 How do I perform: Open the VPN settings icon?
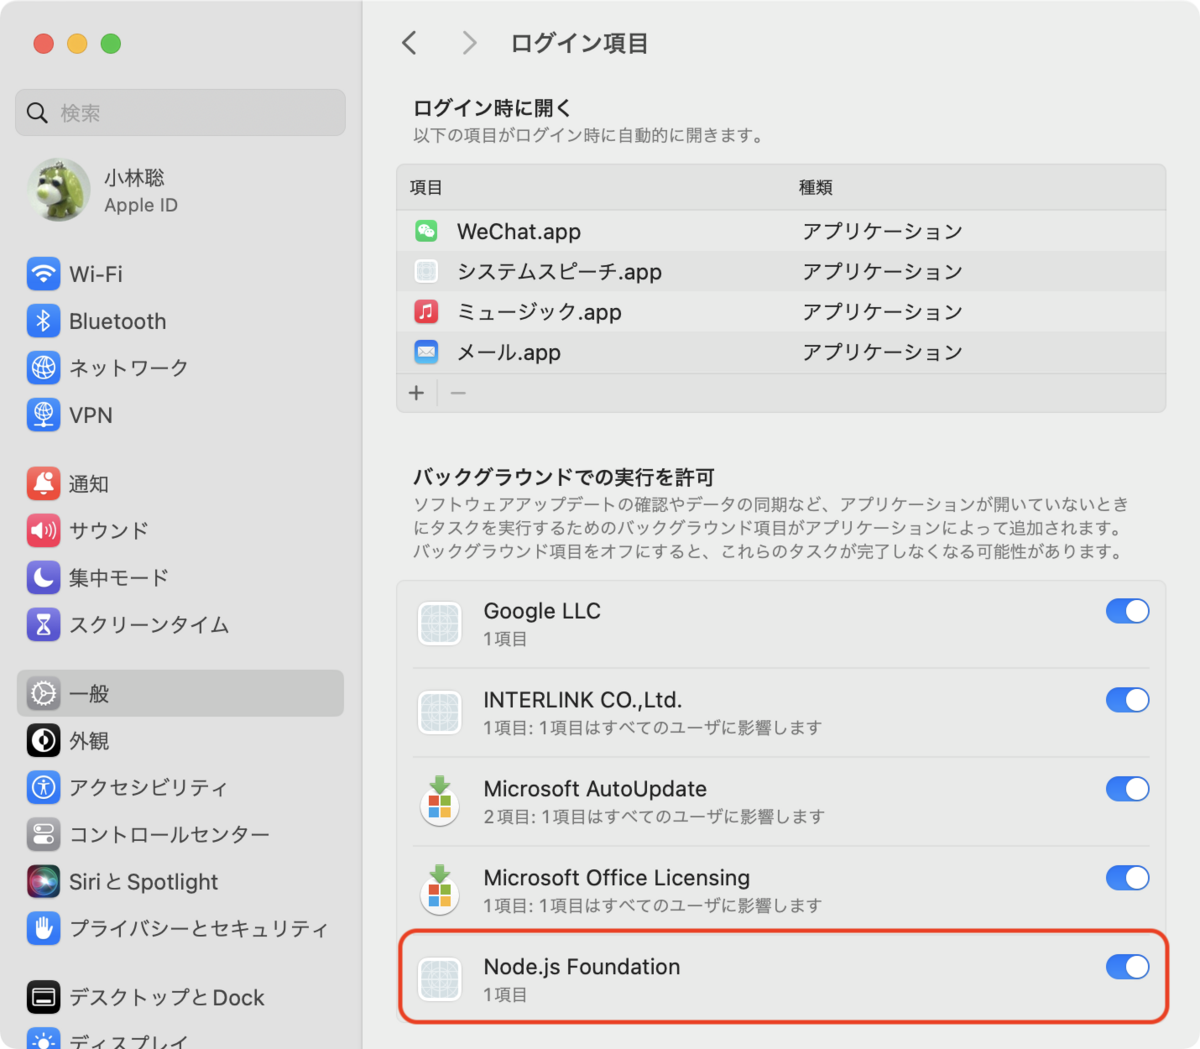coord(43,415)
